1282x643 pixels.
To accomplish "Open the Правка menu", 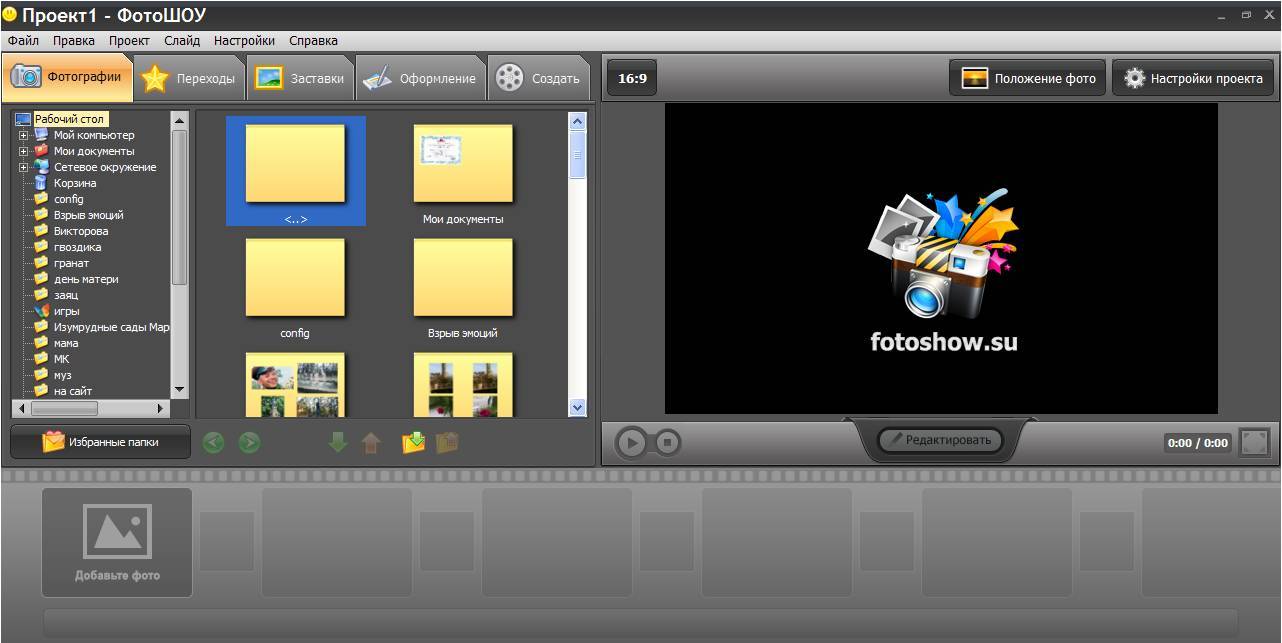I will (74, 41).
